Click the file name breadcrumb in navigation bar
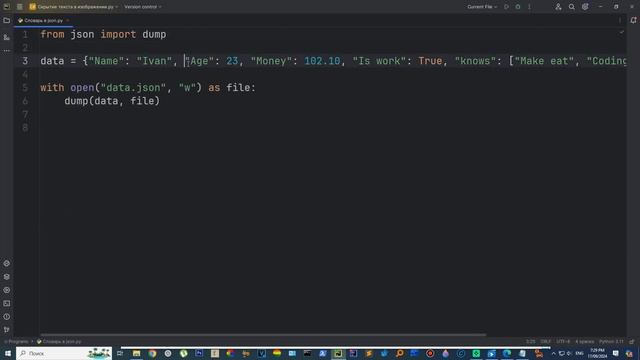The width and height of the screenshot is (640, 360). 59,342
